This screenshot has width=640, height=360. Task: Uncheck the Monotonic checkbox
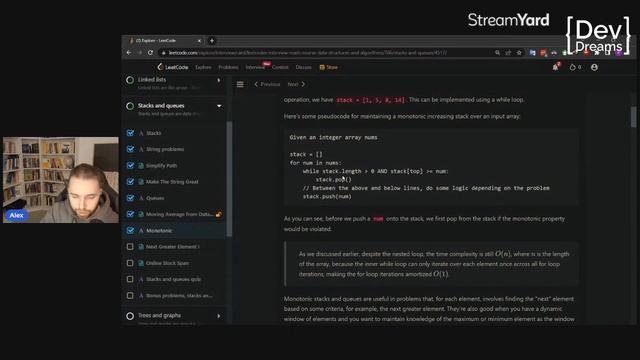pos(130,231)
